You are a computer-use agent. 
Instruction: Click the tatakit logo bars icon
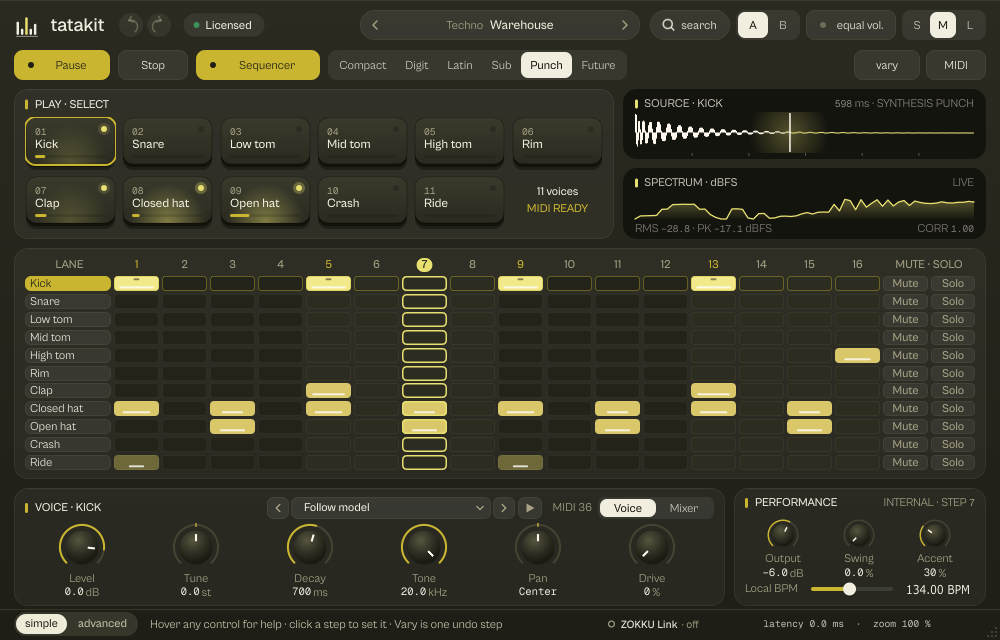(x=27, y=26)
